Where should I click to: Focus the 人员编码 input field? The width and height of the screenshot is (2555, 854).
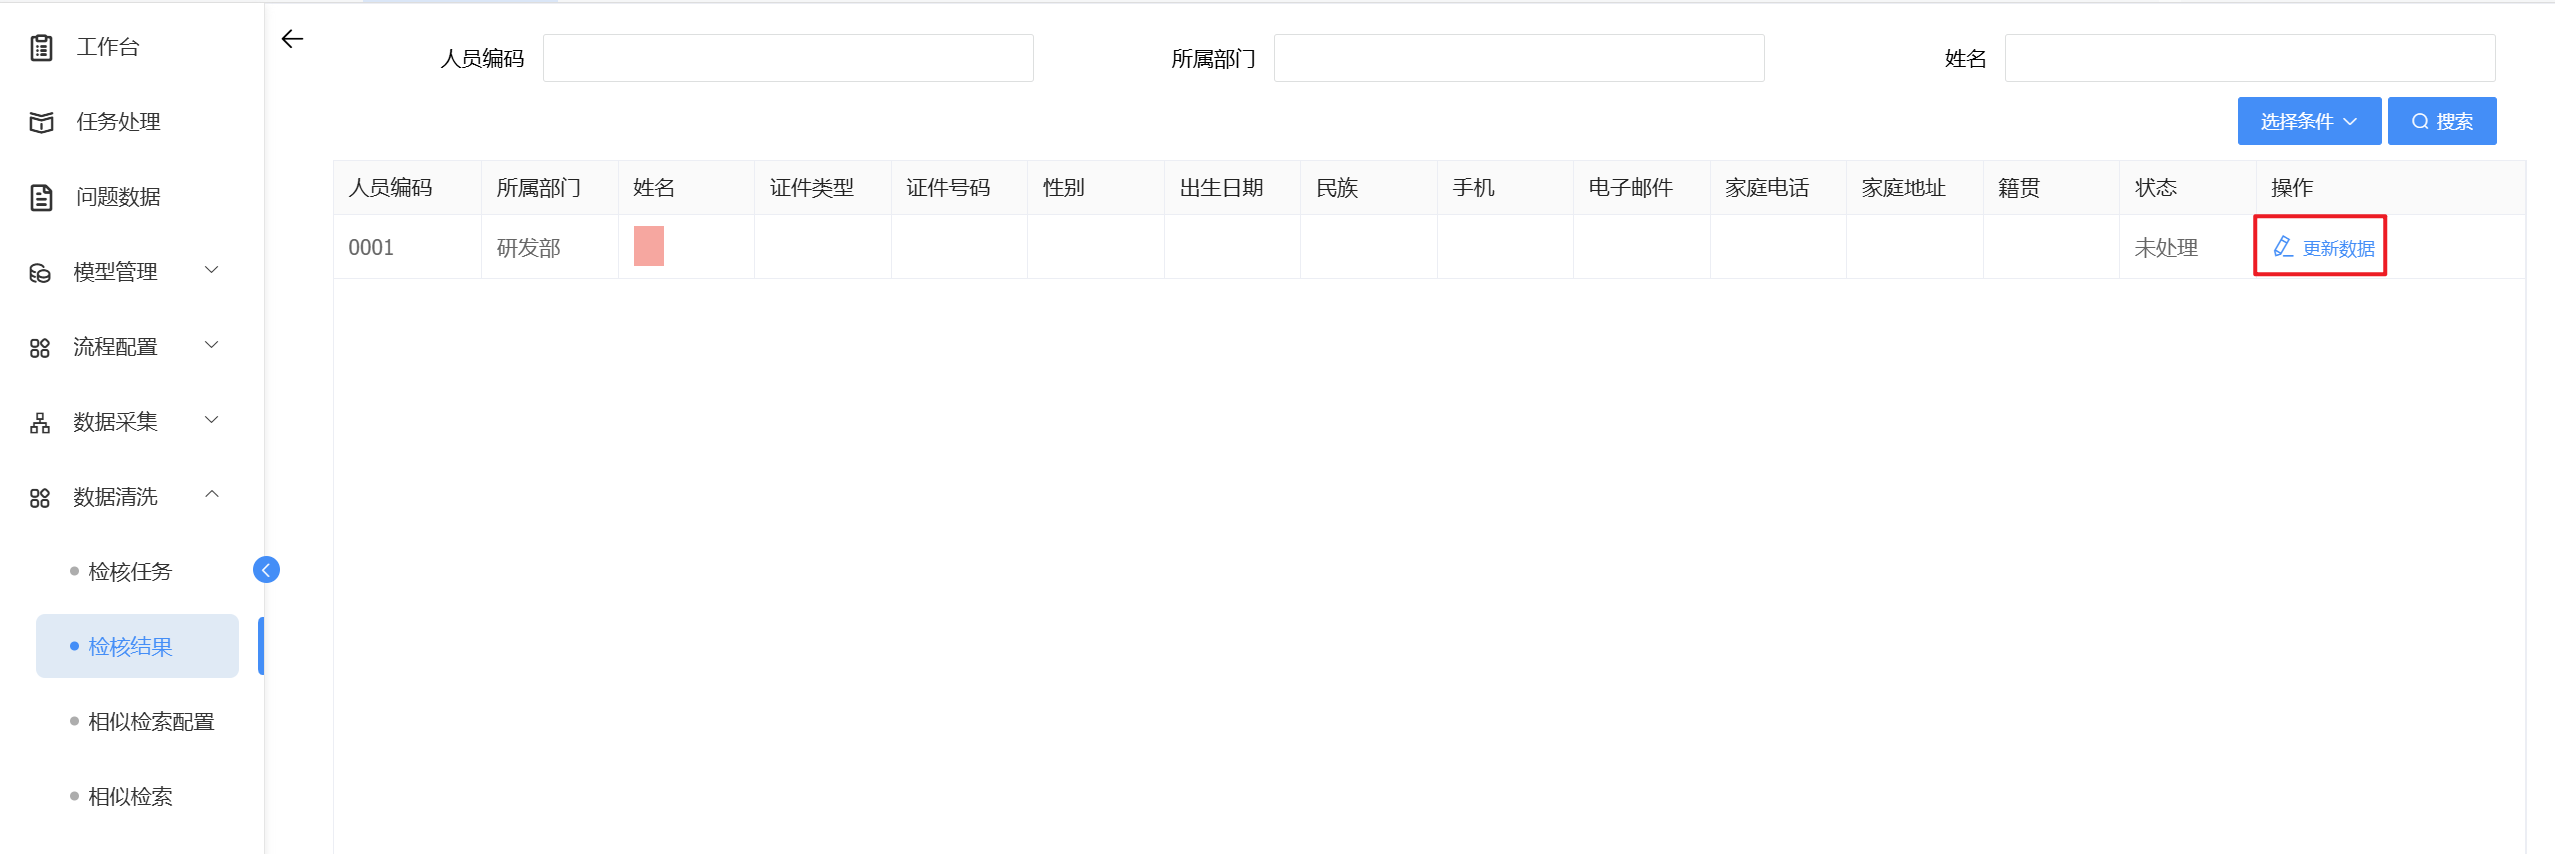tap(788, 58)
